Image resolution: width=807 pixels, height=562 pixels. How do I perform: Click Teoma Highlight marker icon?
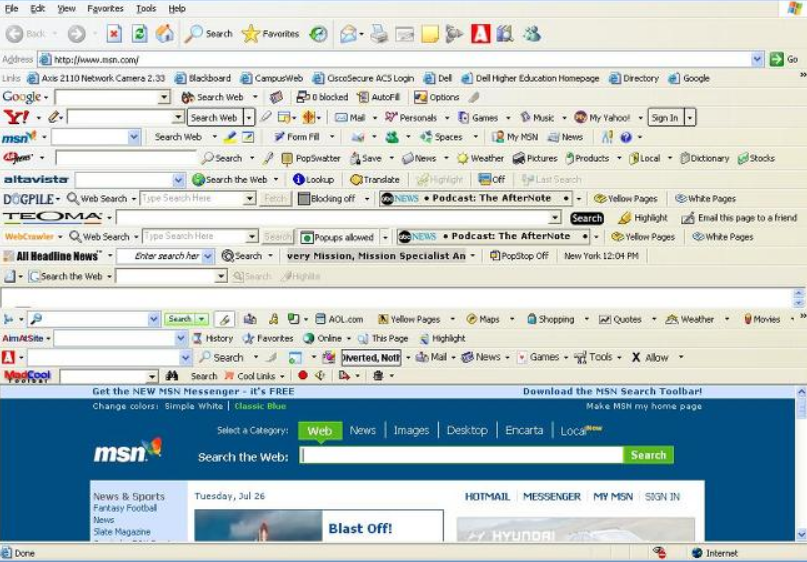click(624, 218)
